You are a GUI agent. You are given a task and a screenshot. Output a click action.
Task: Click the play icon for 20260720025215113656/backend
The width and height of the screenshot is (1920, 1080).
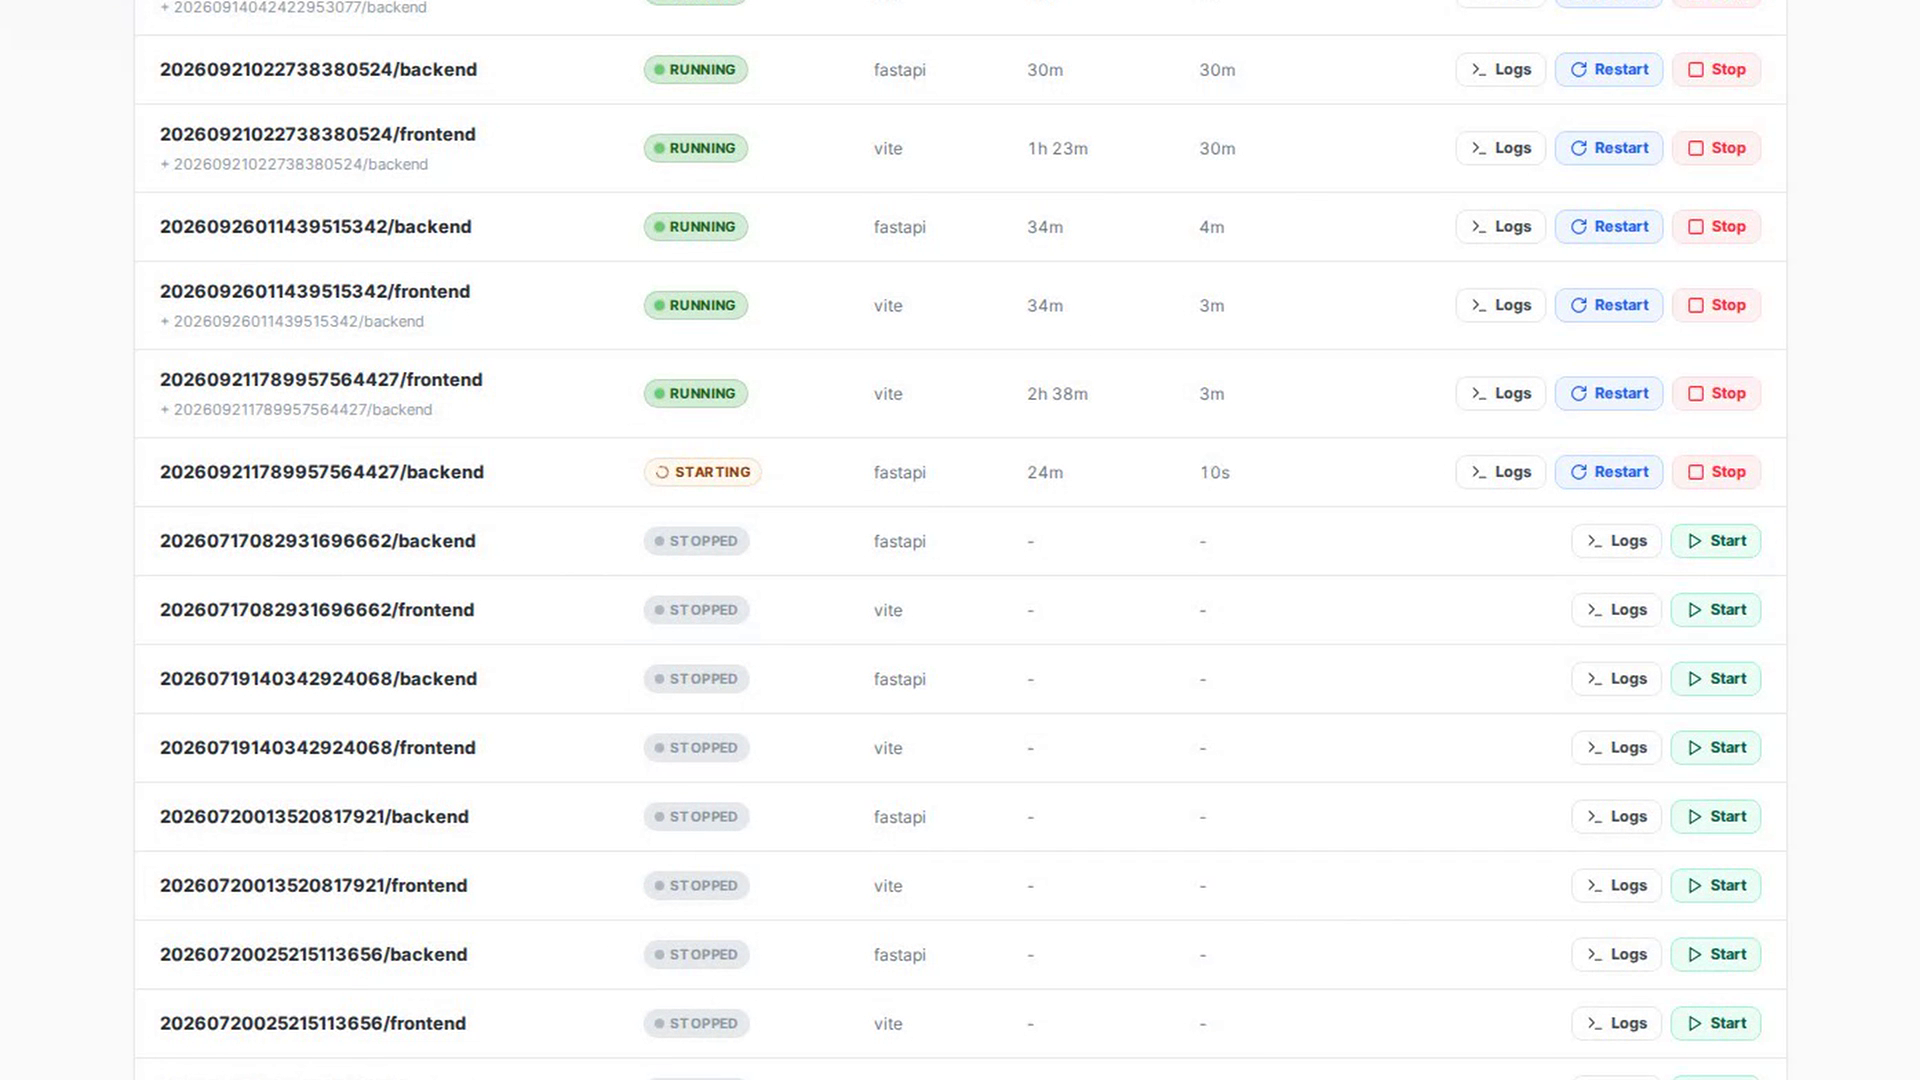pos(1695,955)
